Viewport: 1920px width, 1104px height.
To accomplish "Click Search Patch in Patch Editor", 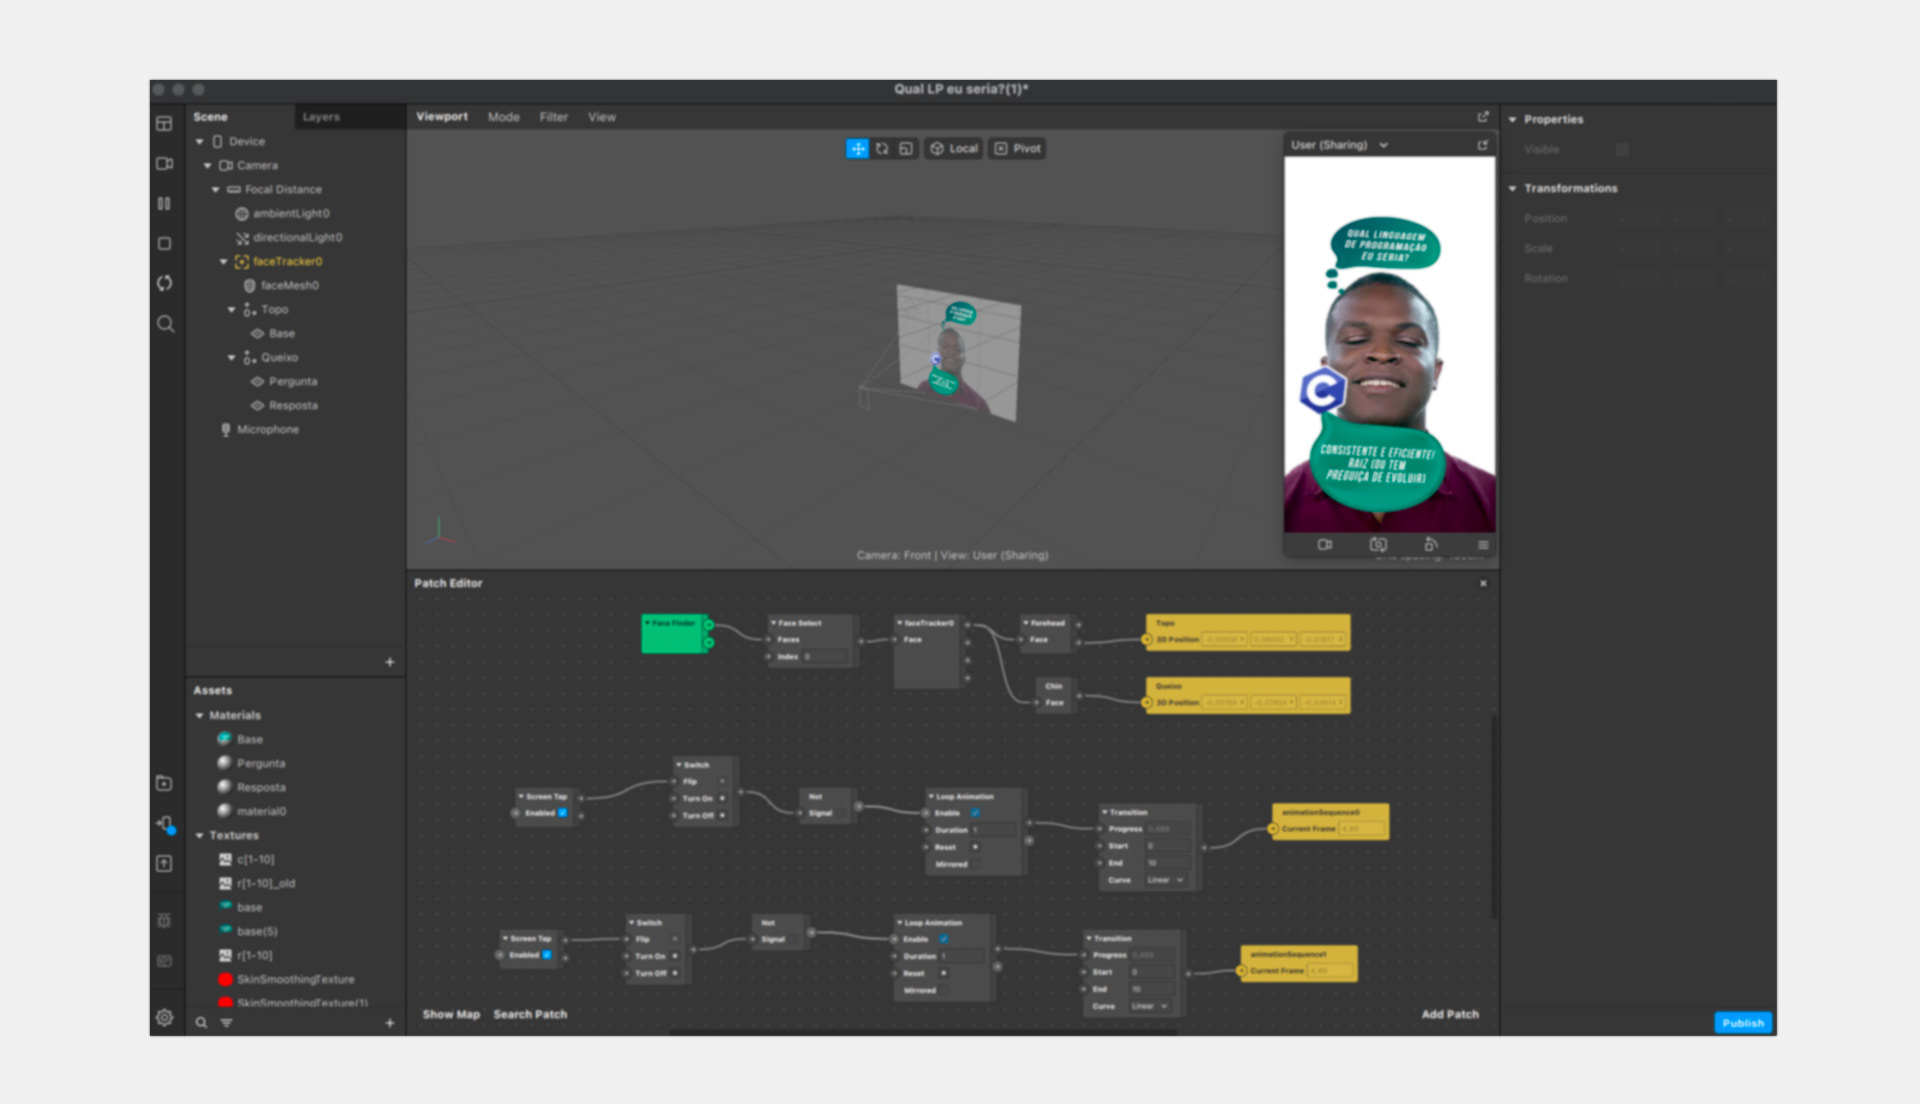I will tap(530, 1014).
